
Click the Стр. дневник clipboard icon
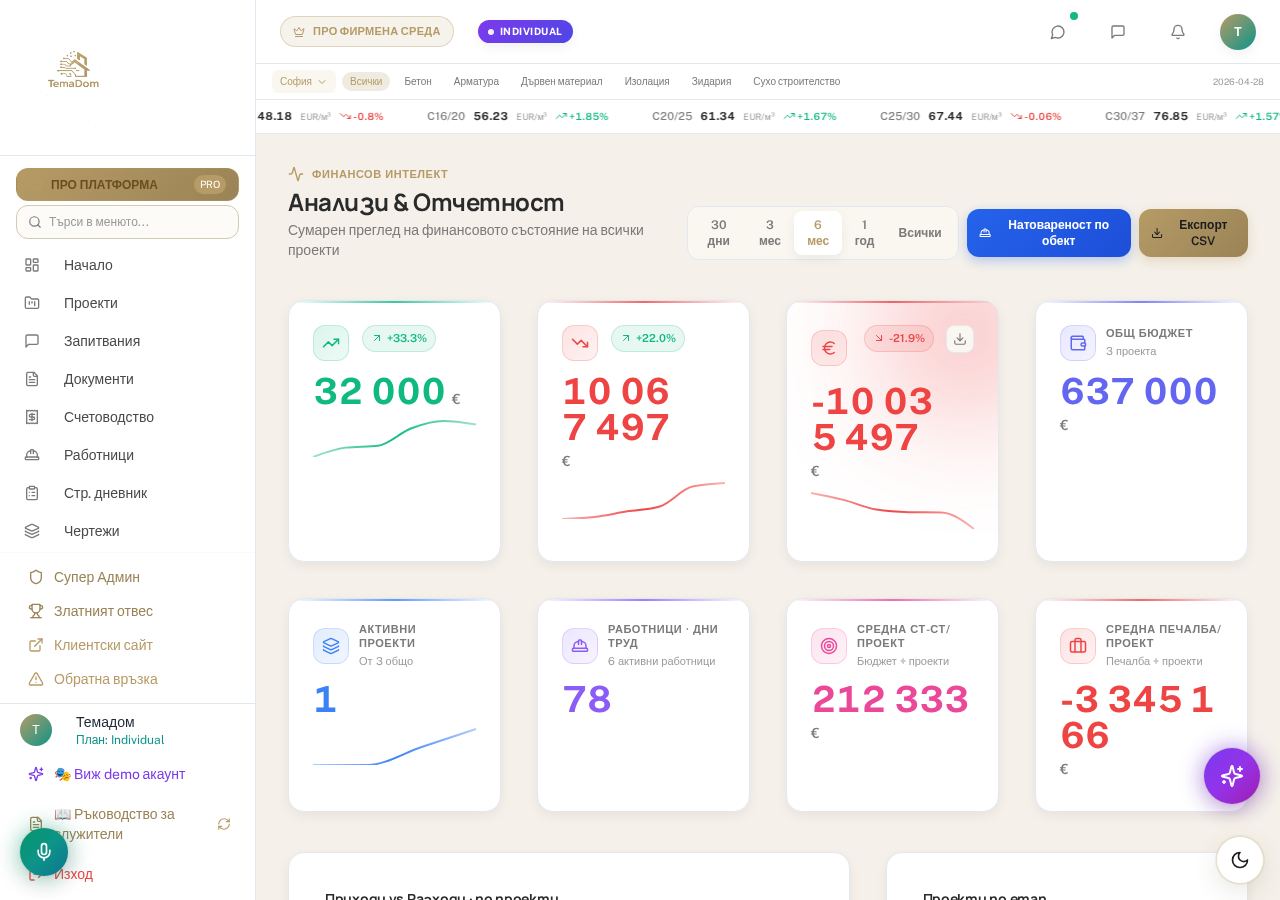(32, 493)
